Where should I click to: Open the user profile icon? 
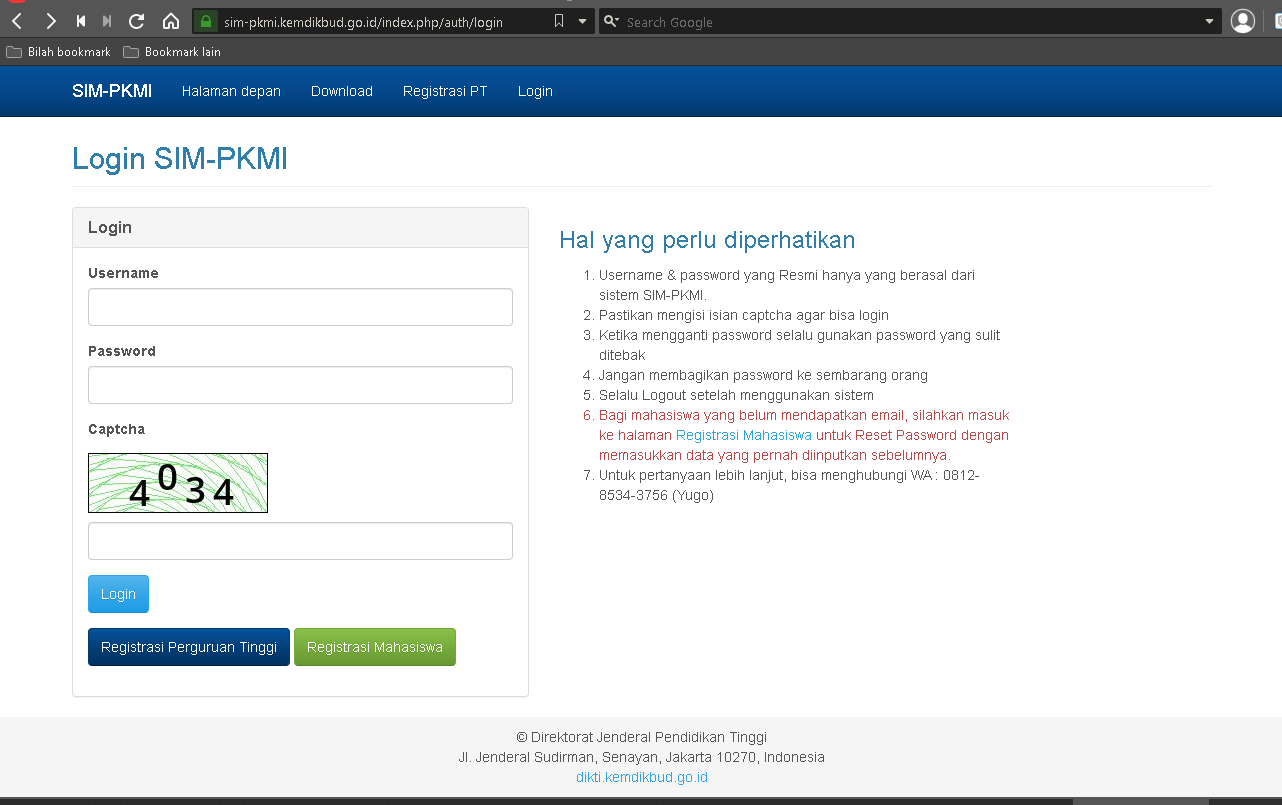click(x=1243, y=21)
